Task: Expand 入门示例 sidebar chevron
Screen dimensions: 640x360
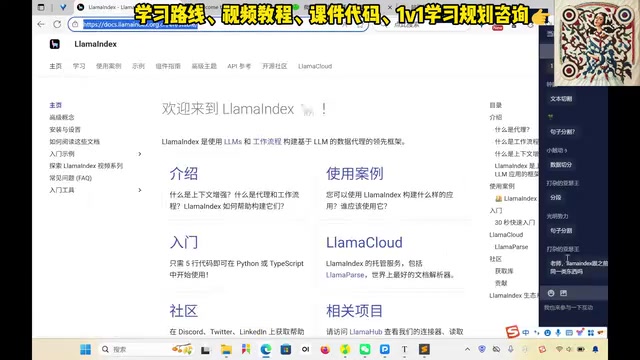Action: tap(140, 154)
